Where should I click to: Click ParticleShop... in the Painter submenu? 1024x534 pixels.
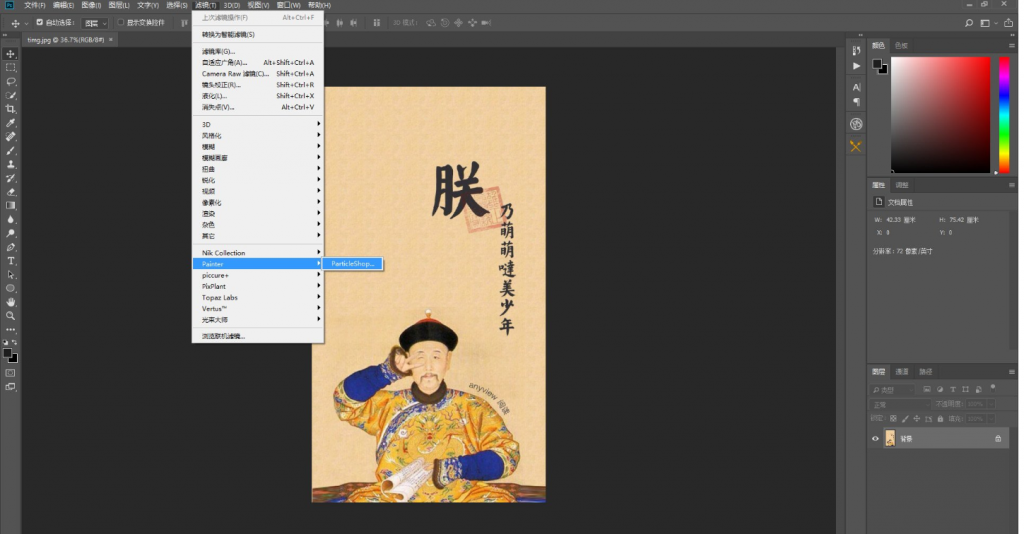coord(353,264)
